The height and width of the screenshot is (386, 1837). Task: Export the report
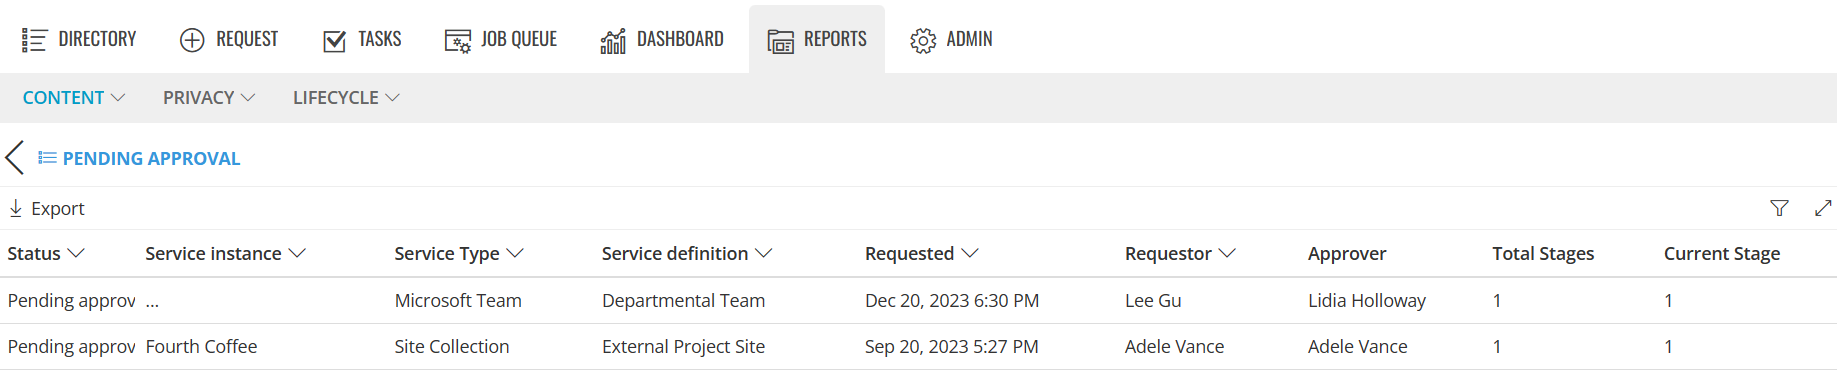(47, 208)
